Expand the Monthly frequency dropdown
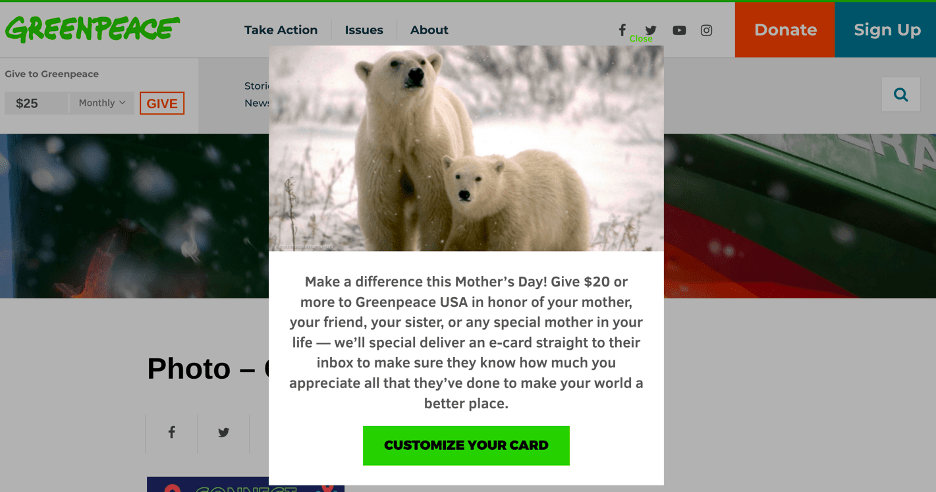The height and width of the screenshot is (492, 936). 102,103
